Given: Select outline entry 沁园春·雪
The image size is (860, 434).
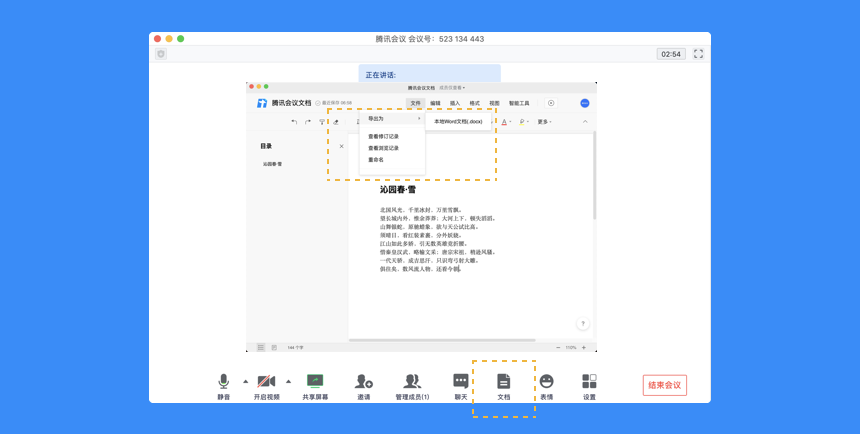Looking at the screenshot, I should click(x=272, y=164).
